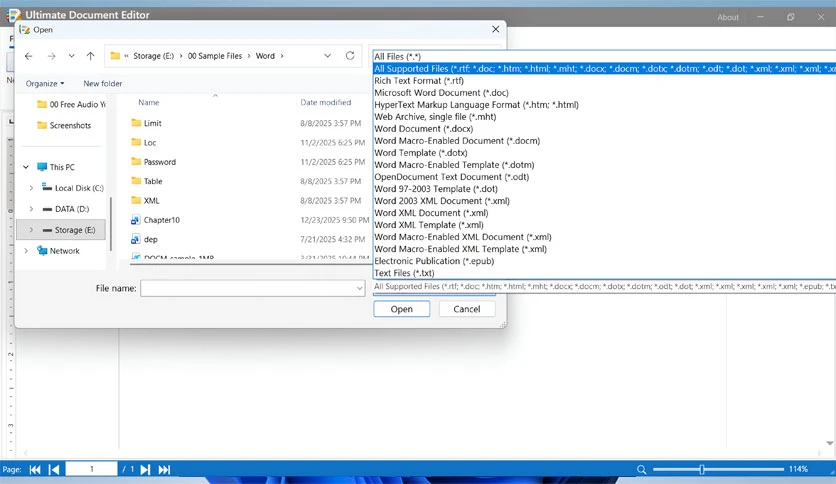Choose All Files (*.*) filter
Image resolution: width=836 pixels, height=484 pixels.
605,57
